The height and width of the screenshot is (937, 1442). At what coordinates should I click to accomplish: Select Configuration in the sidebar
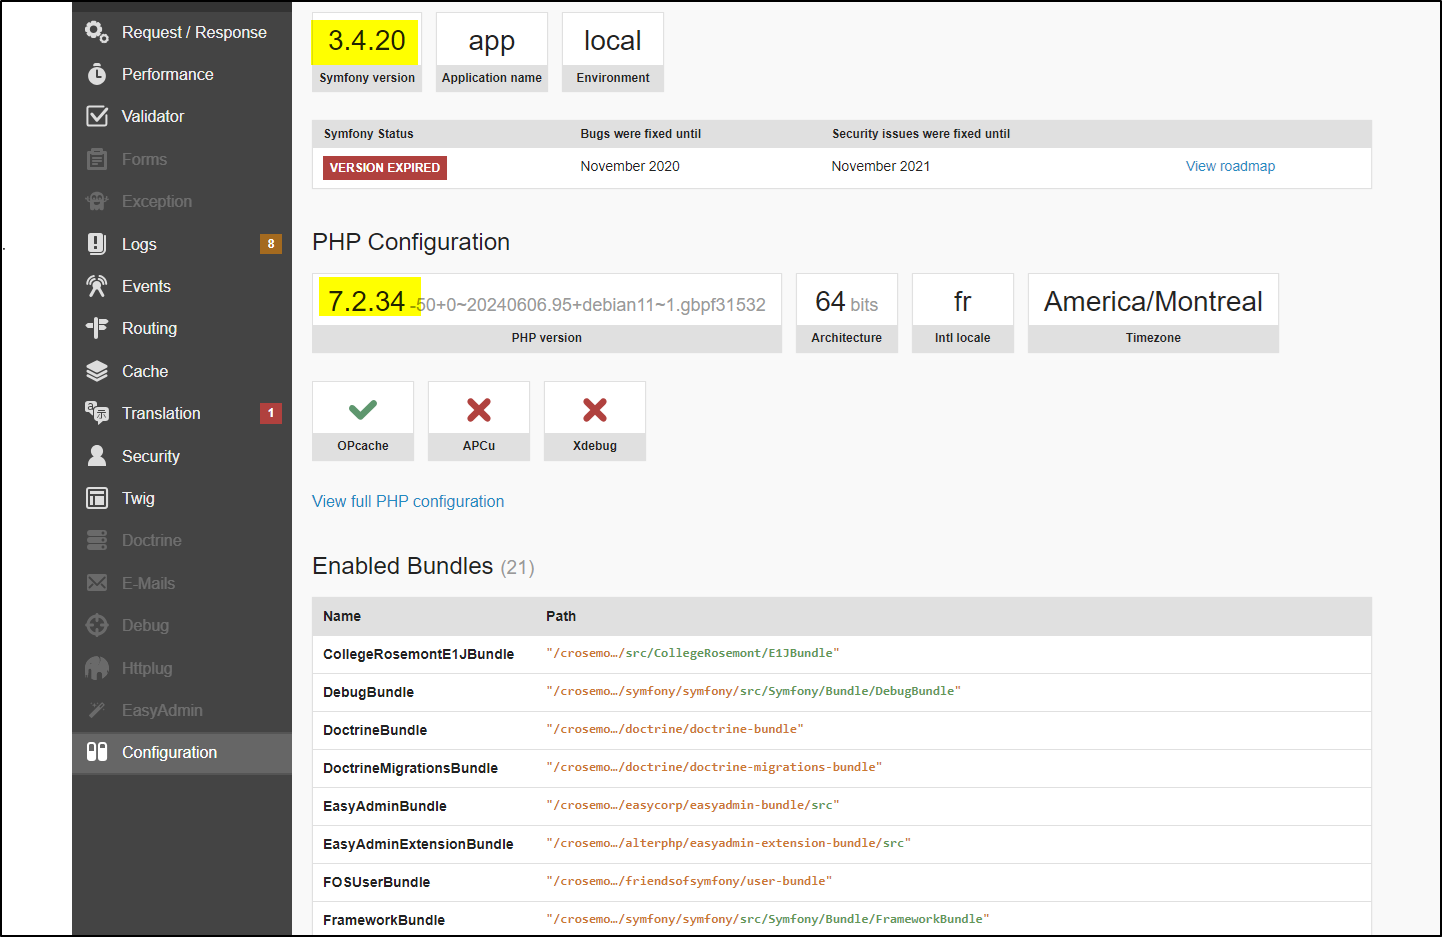coord(169,752)
